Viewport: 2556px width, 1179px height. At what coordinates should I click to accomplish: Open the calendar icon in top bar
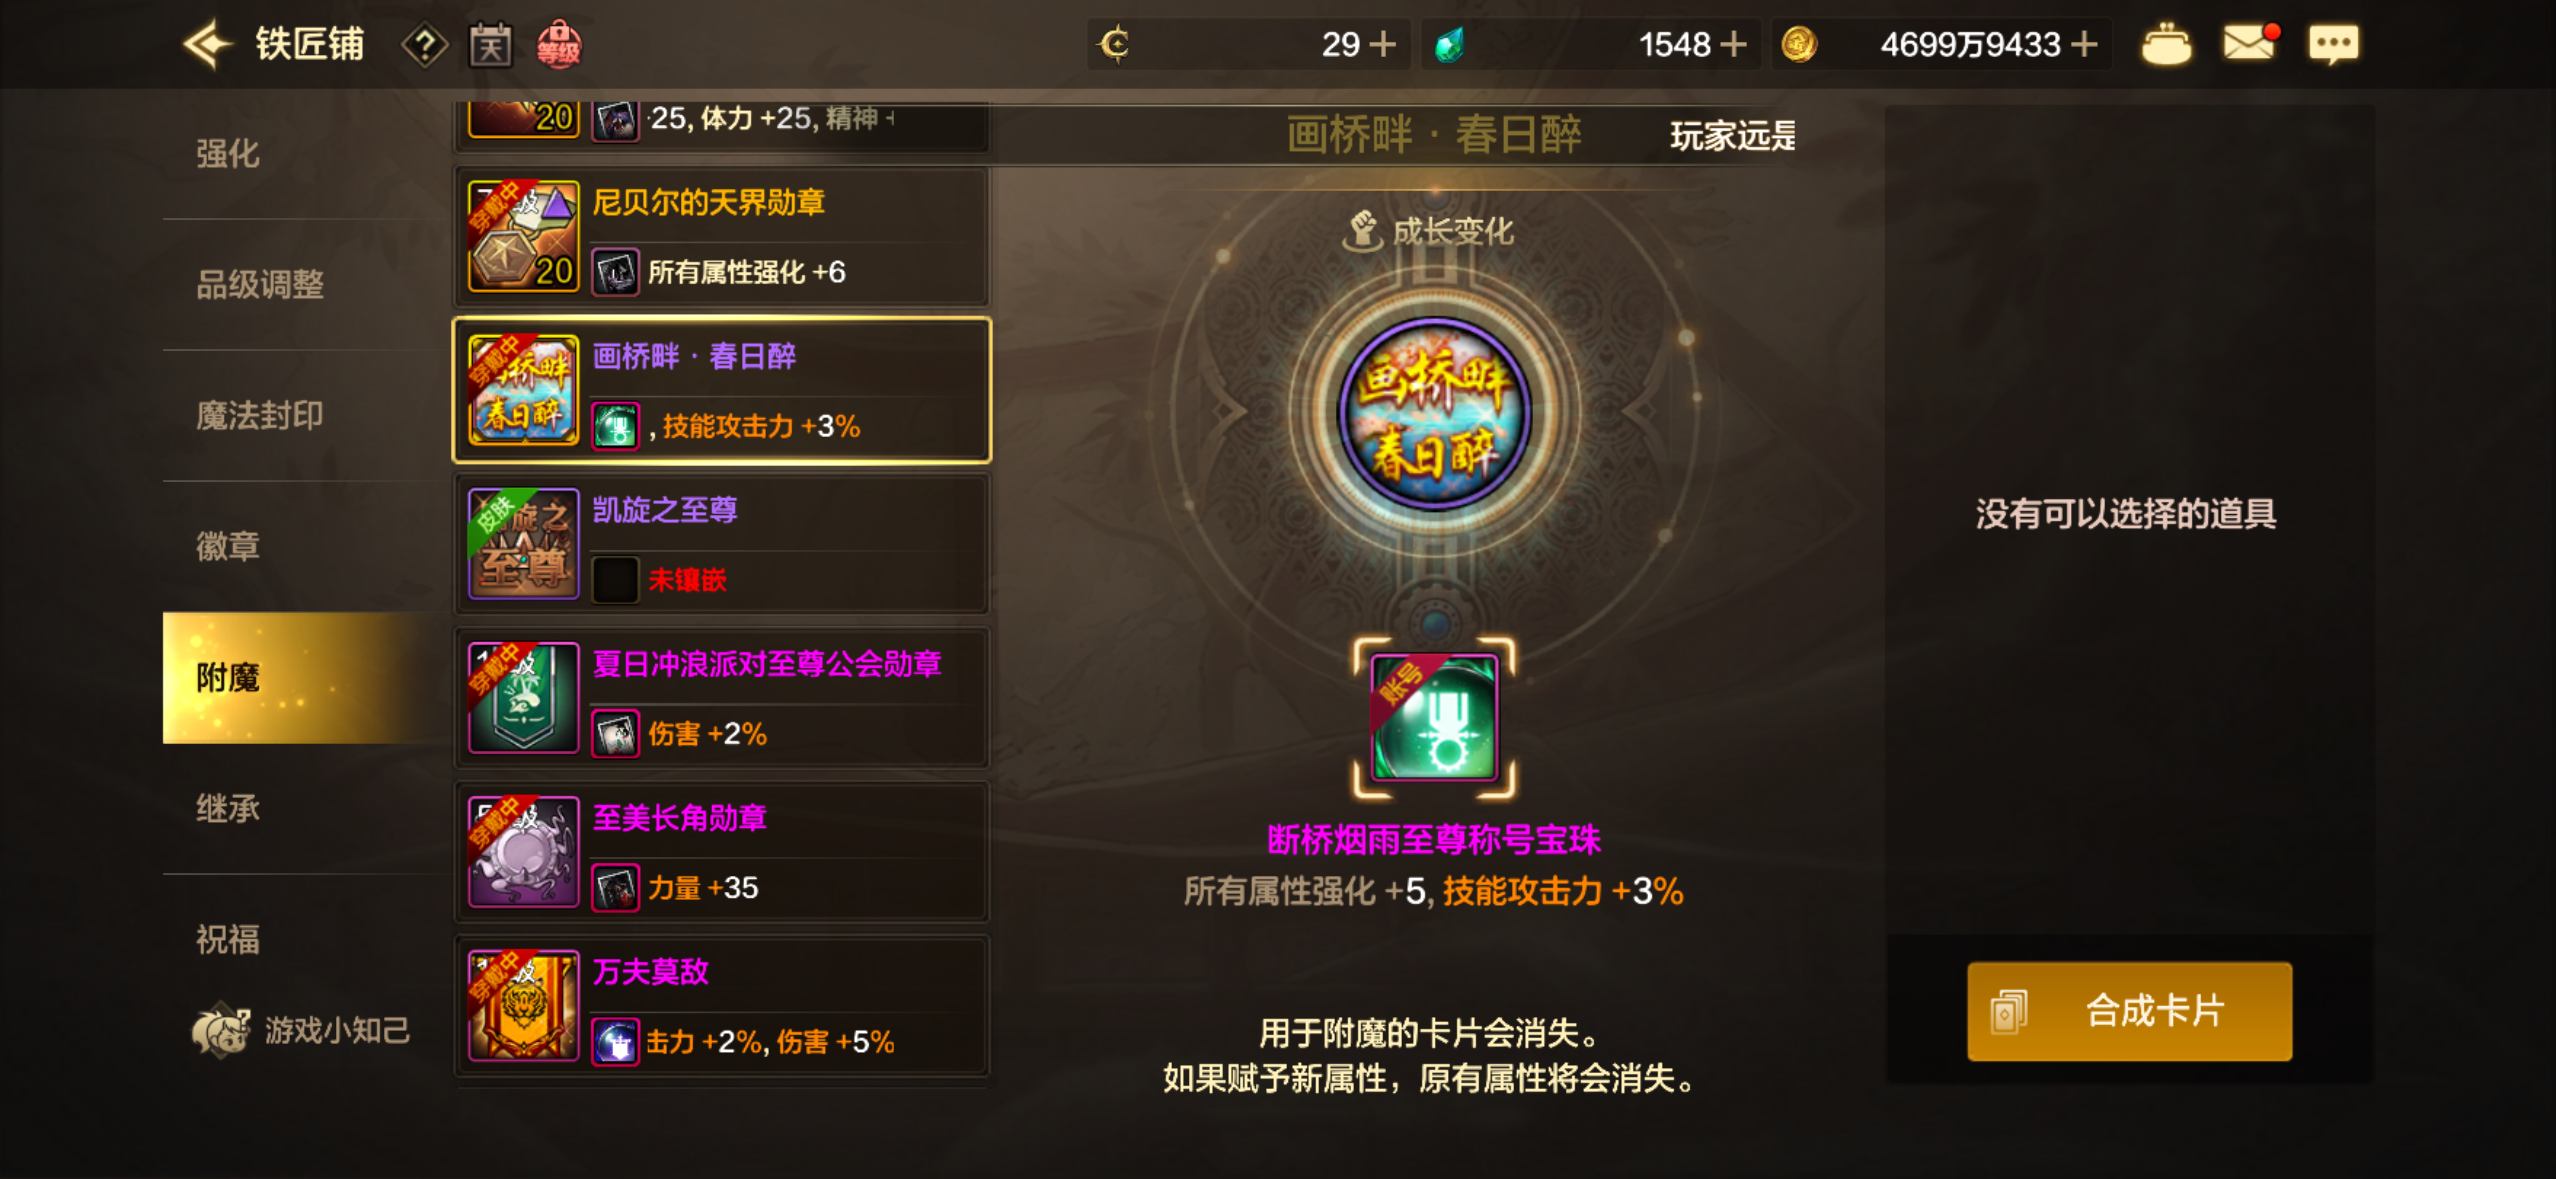pyautogui.click(x=490, y=45)
